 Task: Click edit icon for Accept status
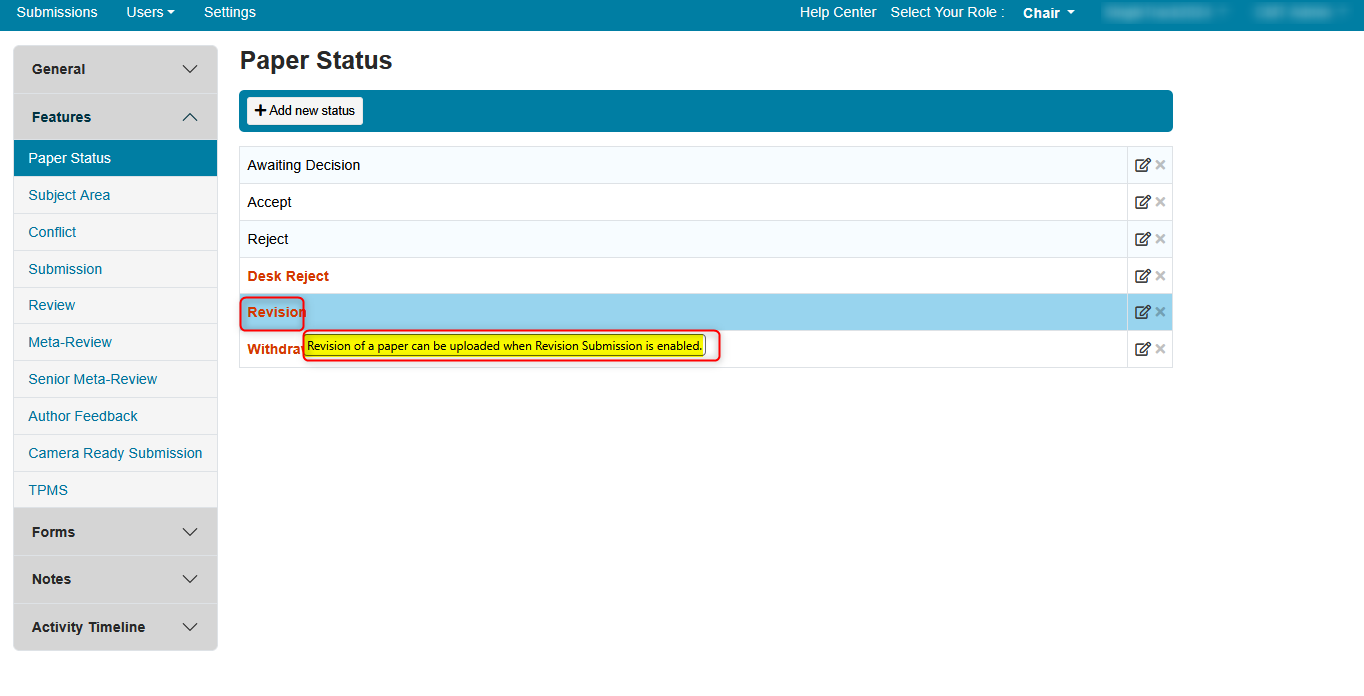click(1142, 202)
